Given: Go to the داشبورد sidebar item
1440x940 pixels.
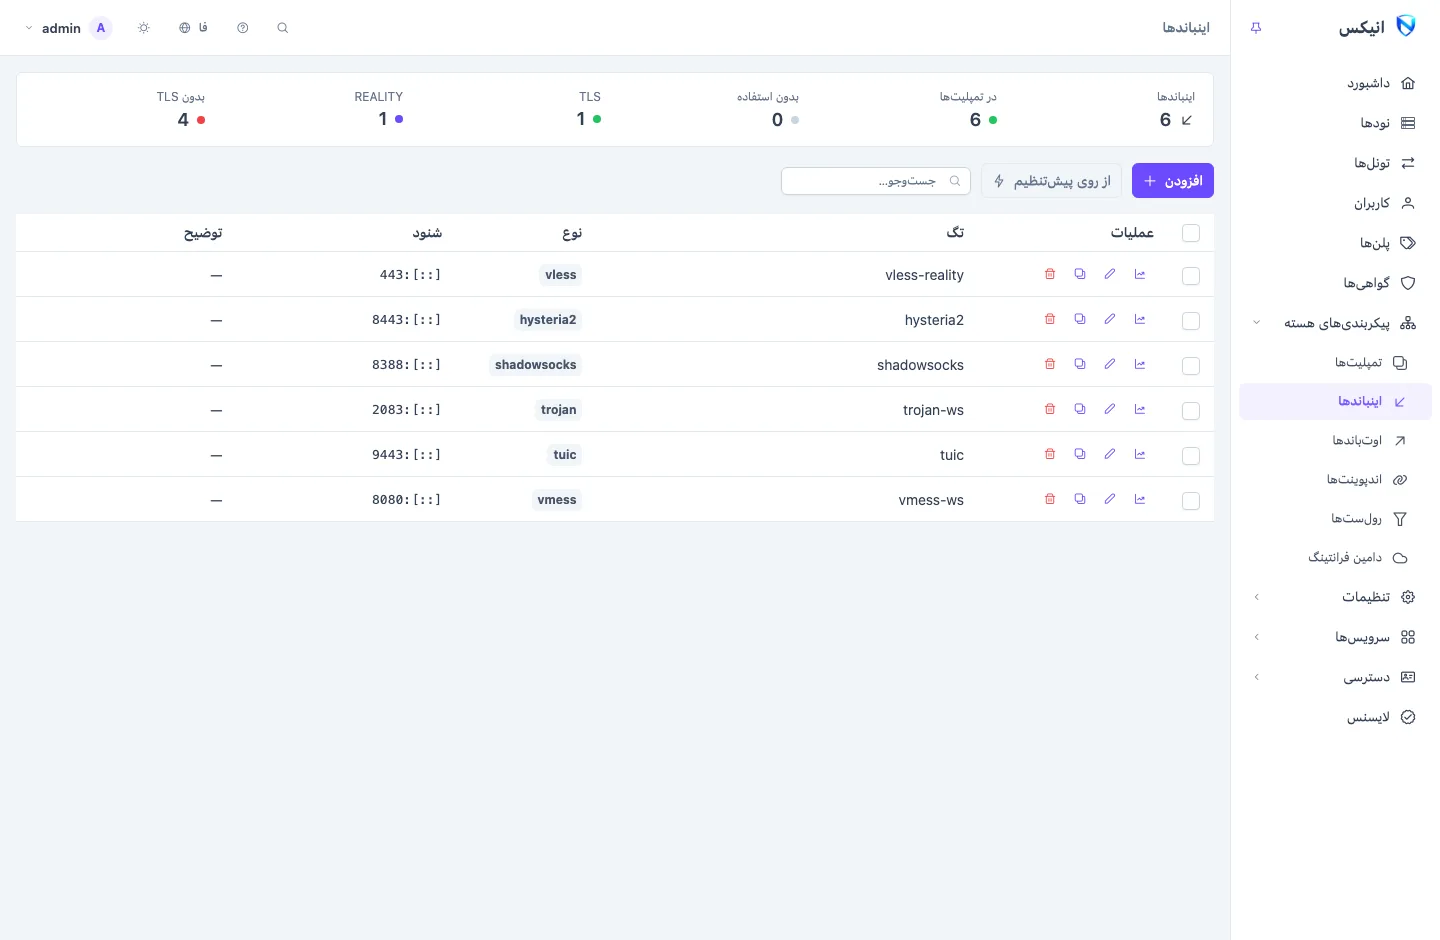Looking at the screenshot, I should point(1335,83).
